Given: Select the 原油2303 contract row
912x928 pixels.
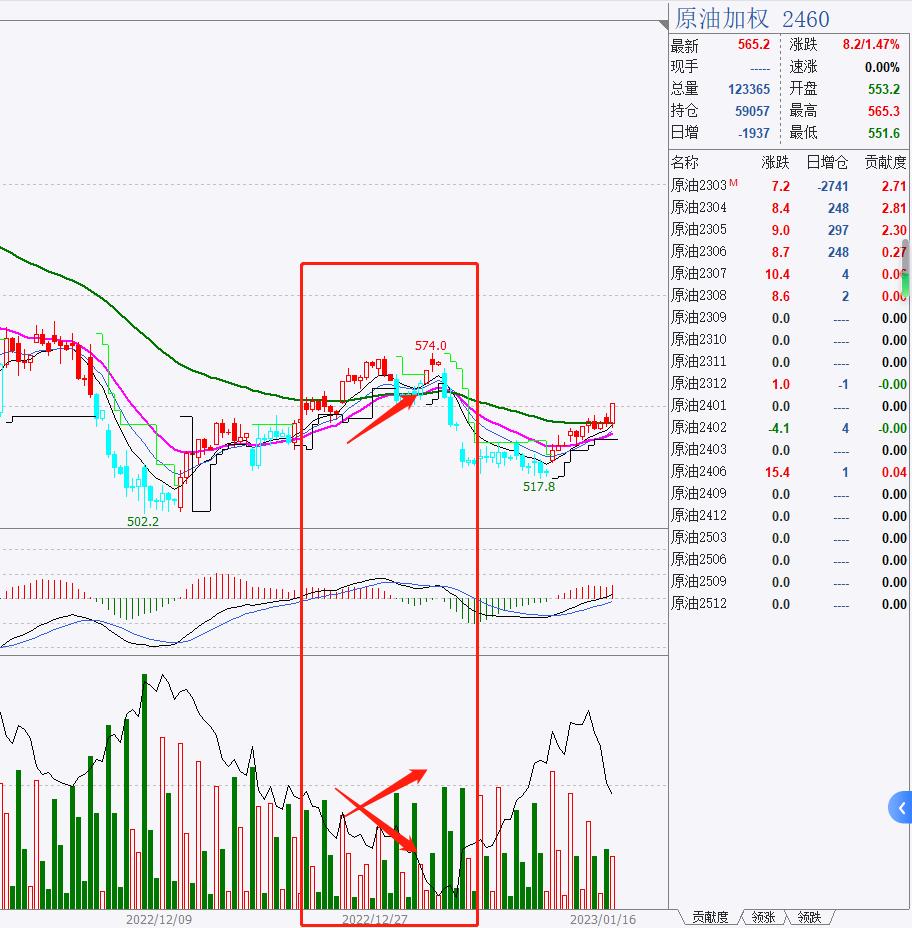Looking at the screenshot, I should point(788,186).
